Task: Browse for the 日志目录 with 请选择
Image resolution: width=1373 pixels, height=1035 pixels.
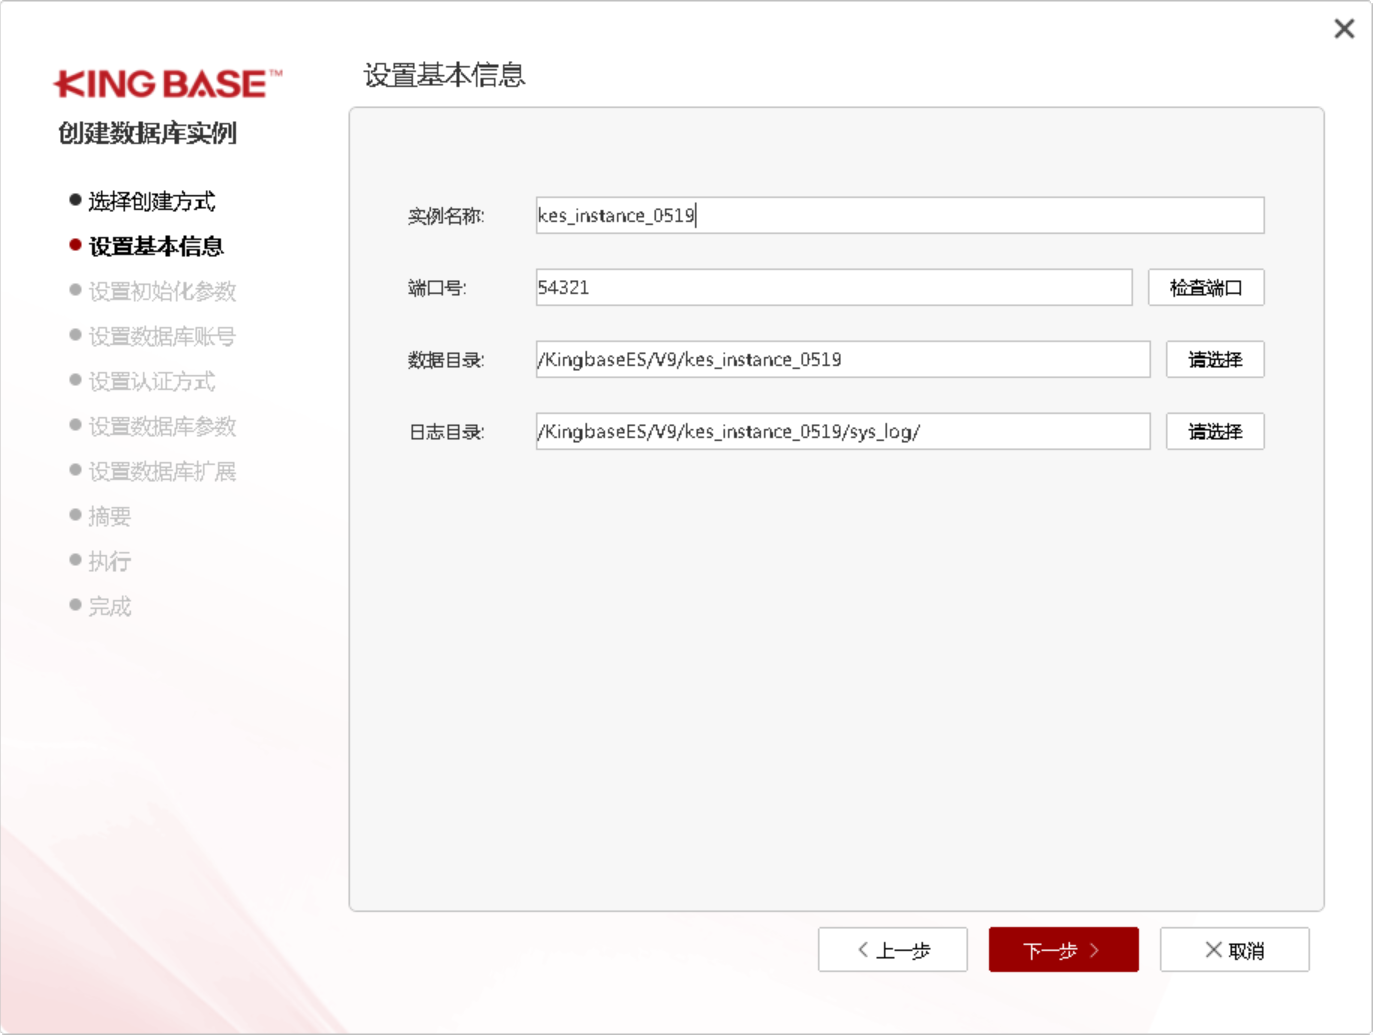Action: coord(1215,432)
